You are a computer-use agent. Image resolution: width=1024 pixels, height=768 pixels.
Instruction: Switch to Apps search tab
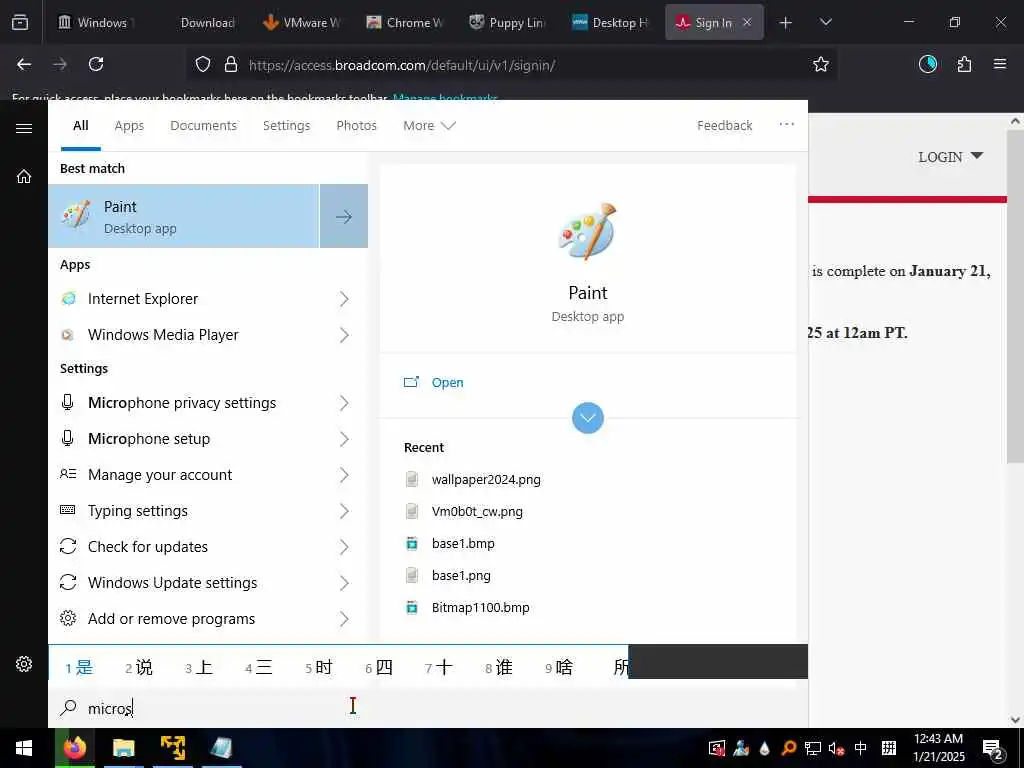coord(129,125)
